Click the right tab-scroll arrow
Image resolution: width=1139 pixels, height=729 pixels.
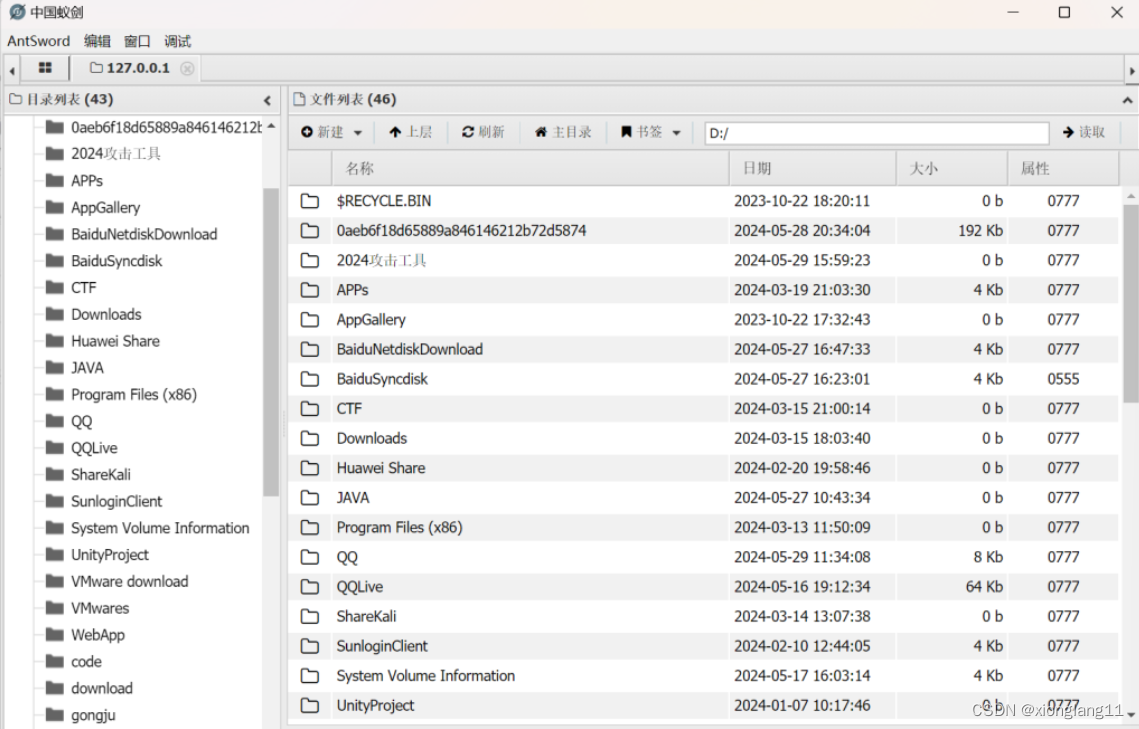(x=1131, y=70)
